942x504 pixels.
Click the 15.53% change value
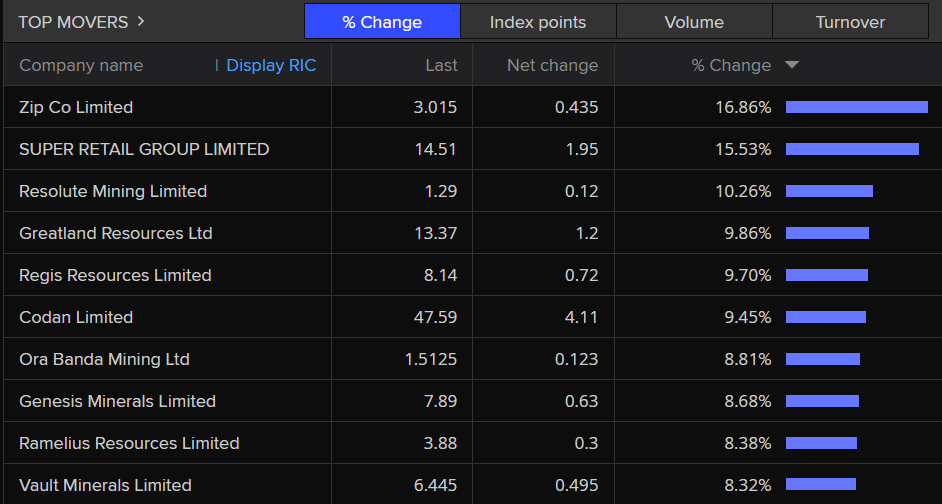pos(743,149)
